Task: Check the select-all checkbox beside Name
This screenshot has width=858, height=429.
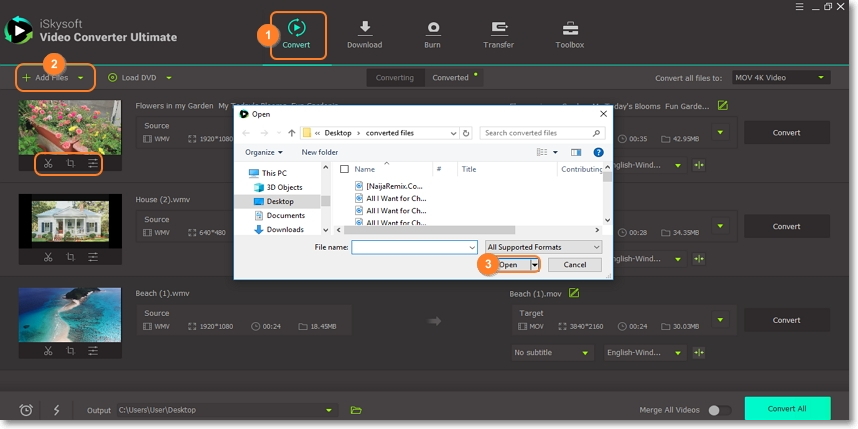Action: (x=345, y=170)
